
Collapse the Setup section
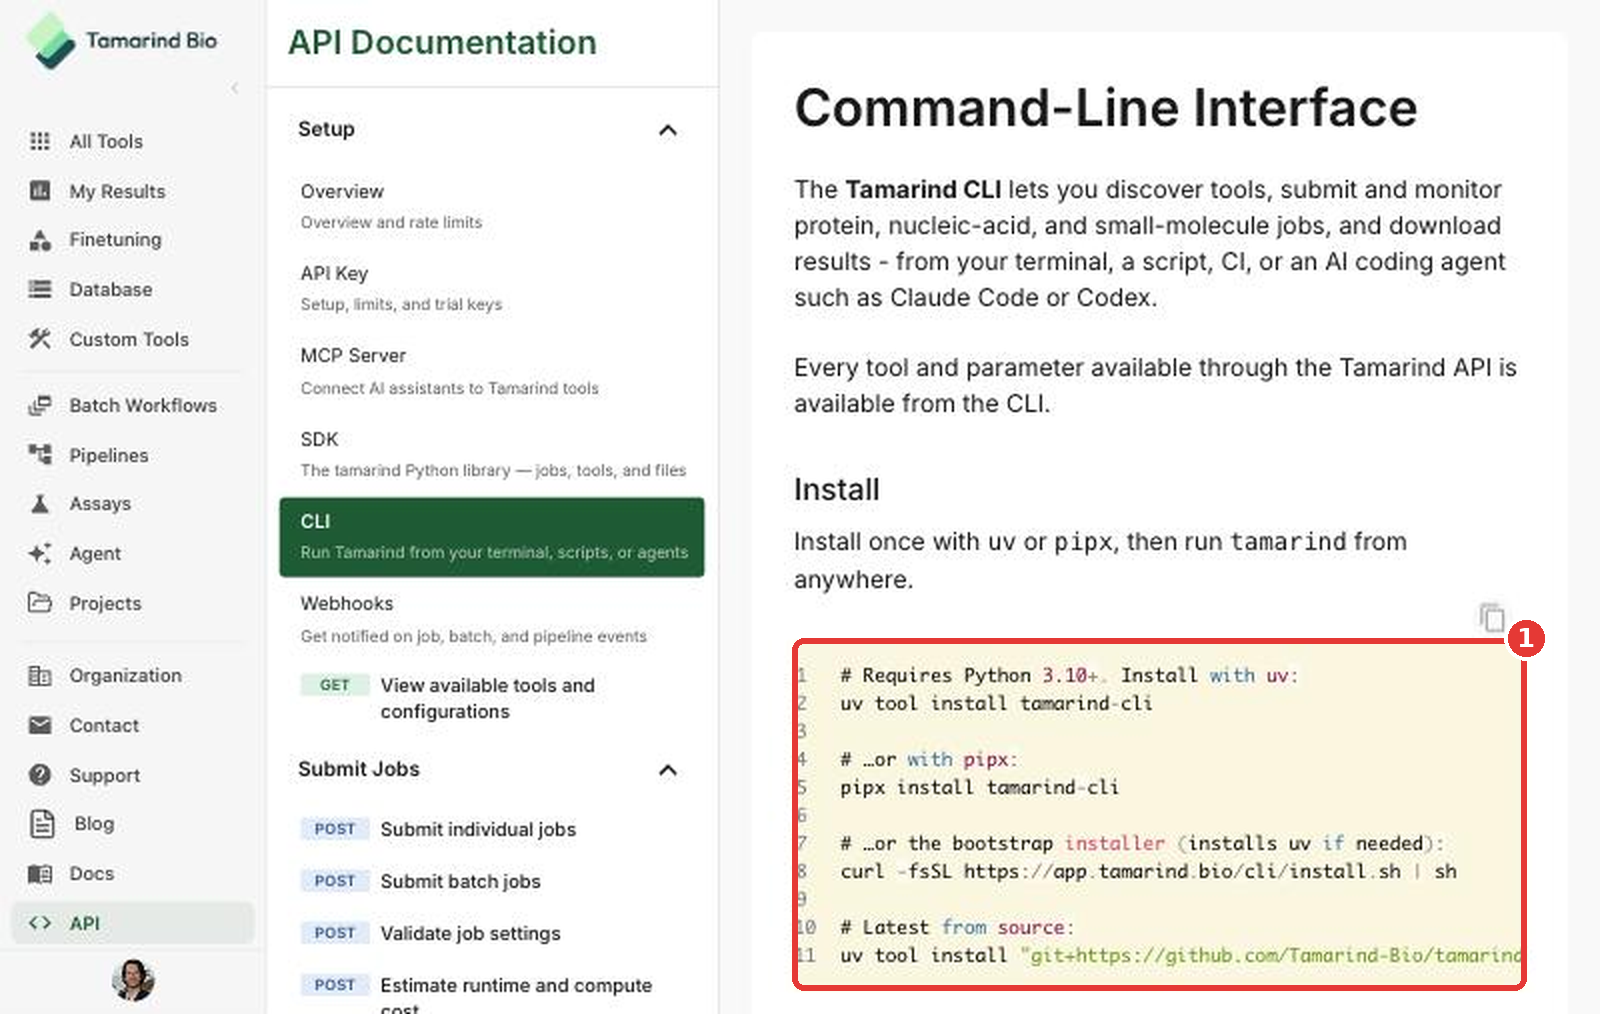point(668,130)
